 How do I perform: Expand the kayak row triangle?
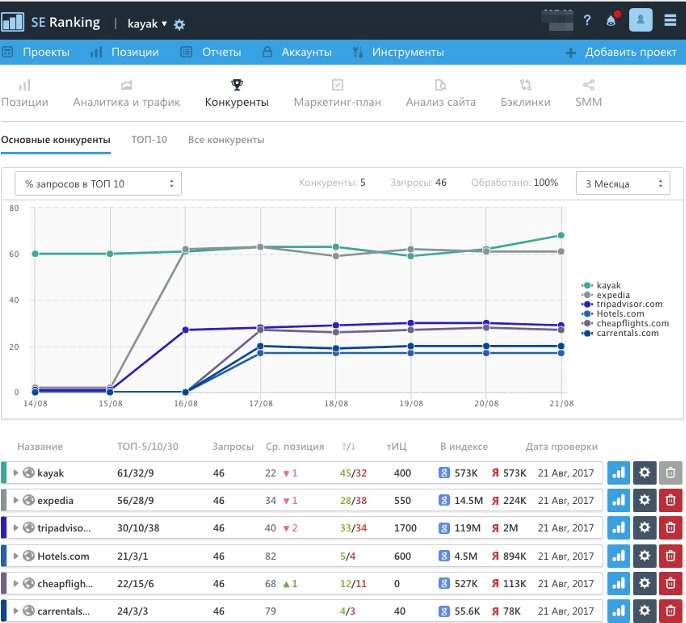[16, 472]
